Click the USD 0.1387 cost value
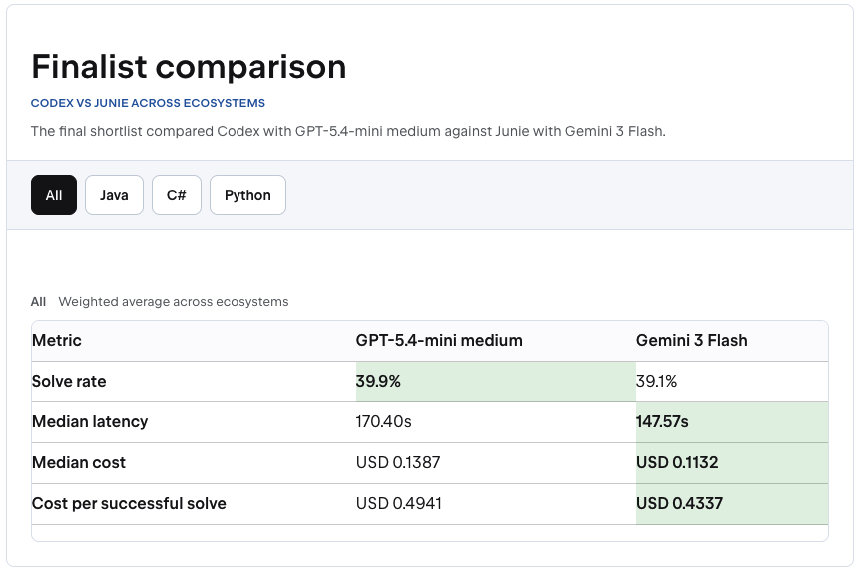The image size is (863, 572). [398, 462]
